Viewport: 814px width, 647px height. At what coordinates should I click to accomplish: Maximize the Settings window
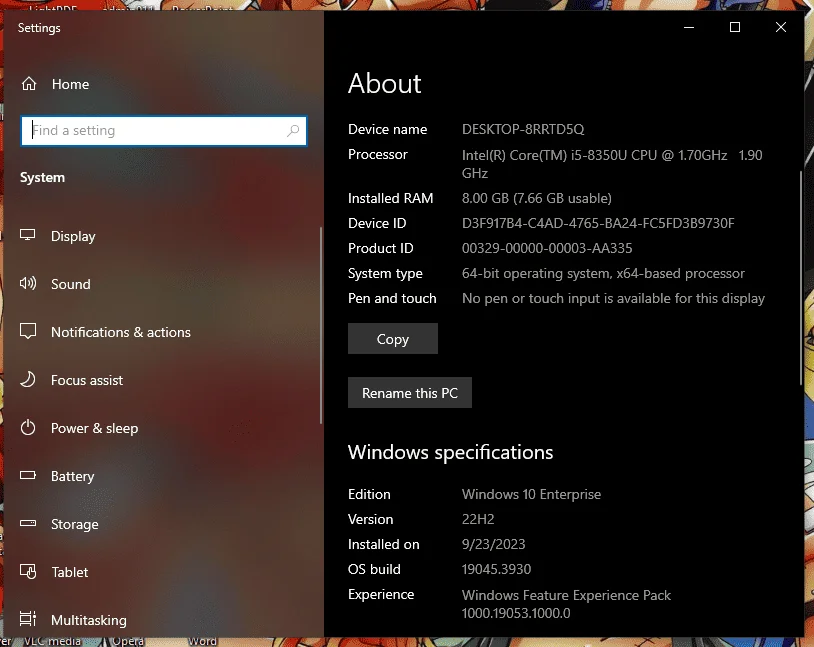[x=735, y=27]
